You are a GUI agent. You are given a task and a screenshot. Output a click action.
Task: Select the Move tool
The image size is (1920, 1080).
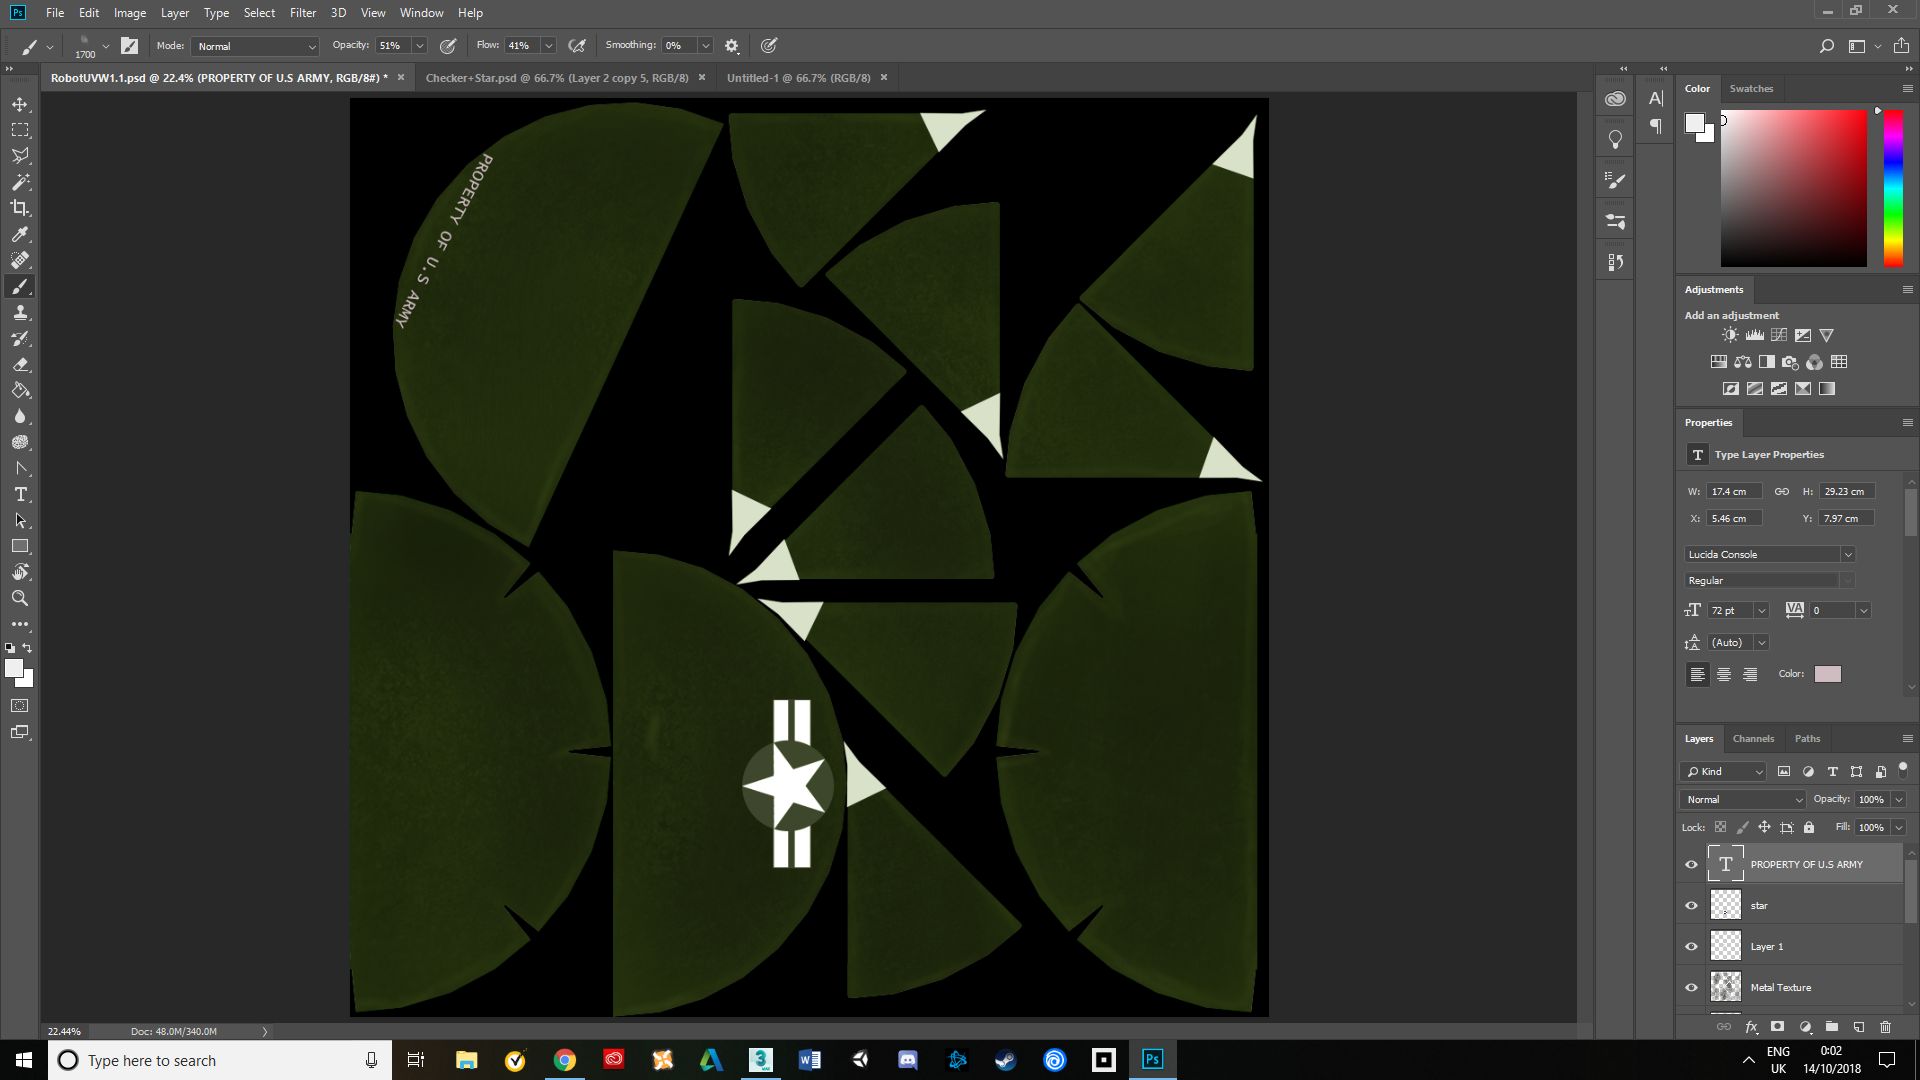click(20, 103)
